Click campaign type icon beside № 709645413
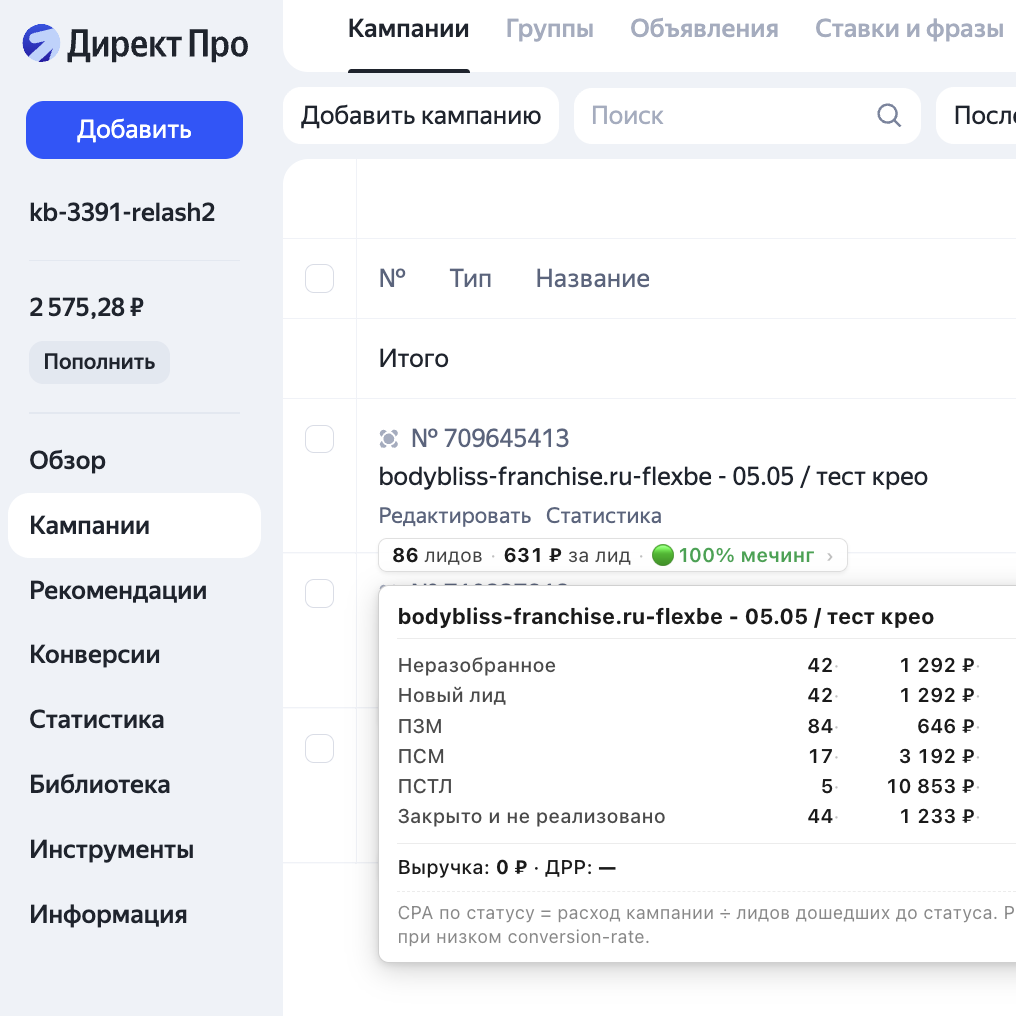The image size is (1016, 1016). tap(388, 439)
